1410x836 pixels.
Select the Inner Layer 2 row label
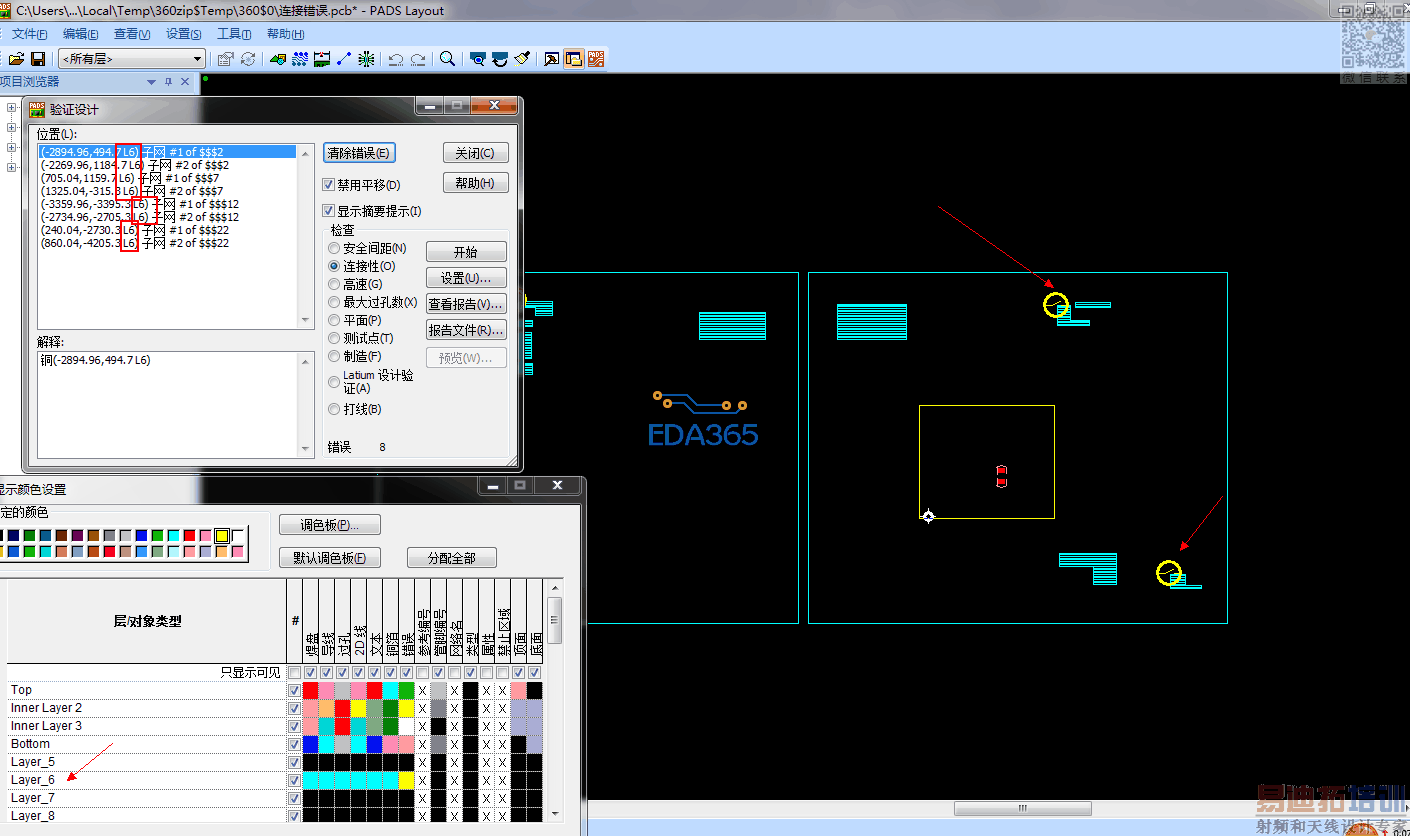click(x=46, y=708)
